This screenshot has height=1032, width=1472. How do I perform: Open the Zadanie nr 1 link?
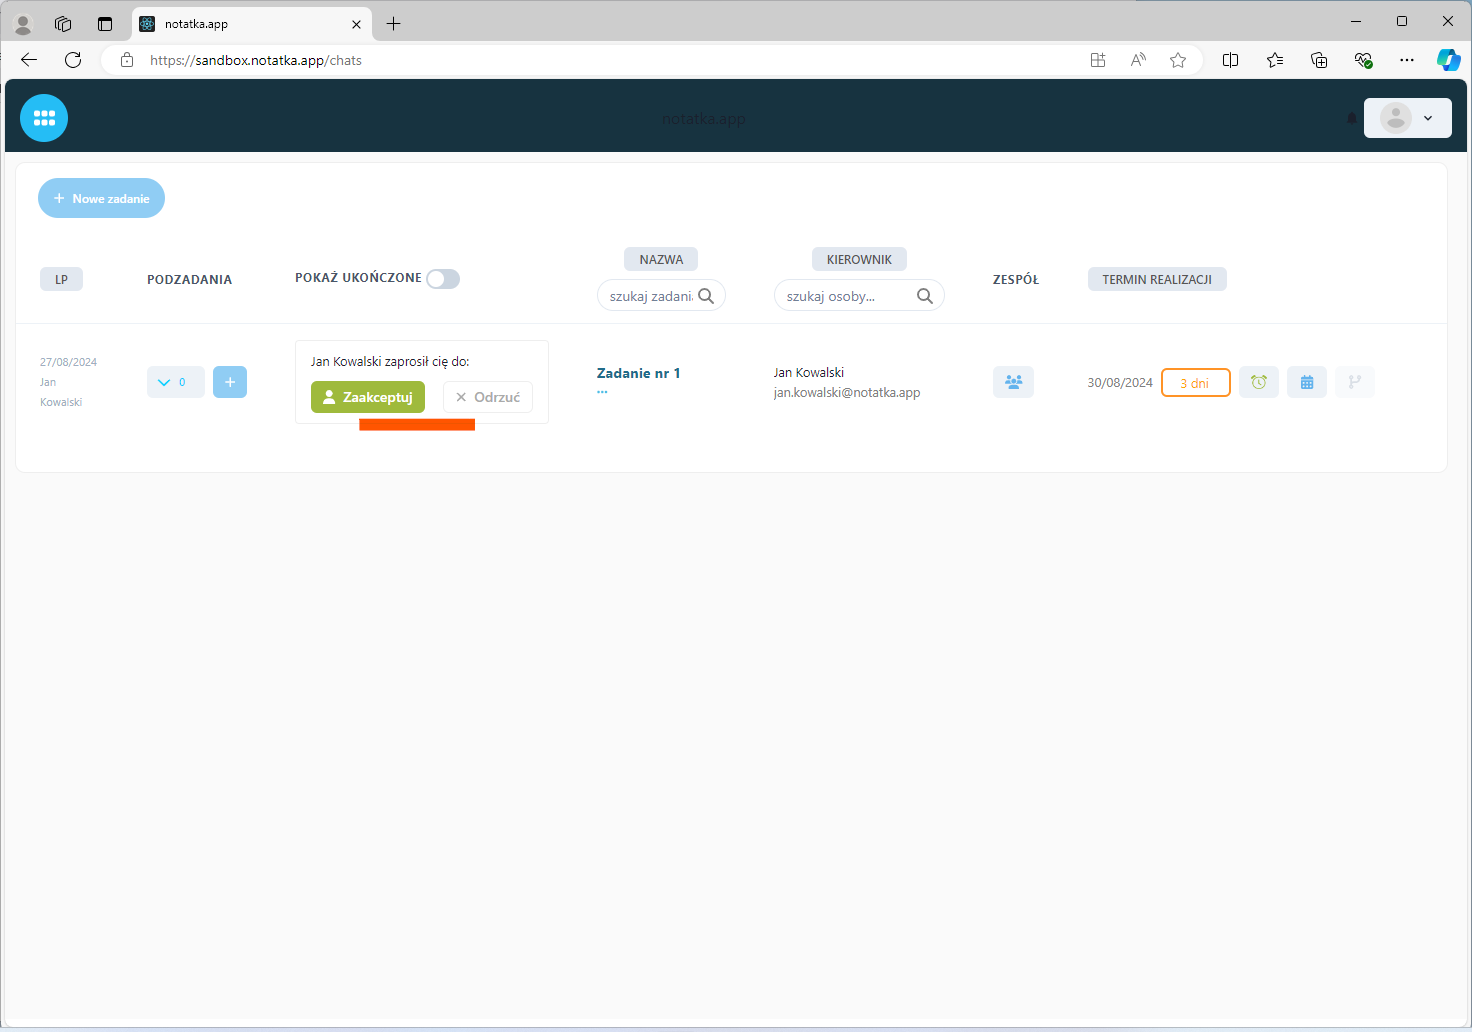(x=638, y=373)
